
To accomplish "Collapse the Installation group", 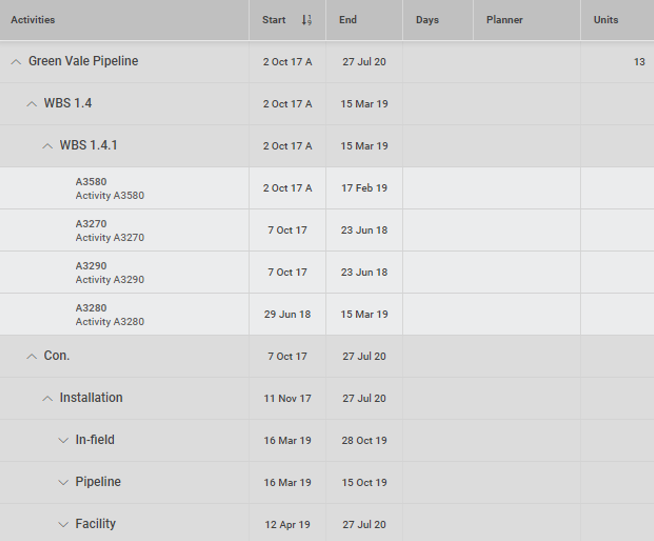I will point(47,398).
